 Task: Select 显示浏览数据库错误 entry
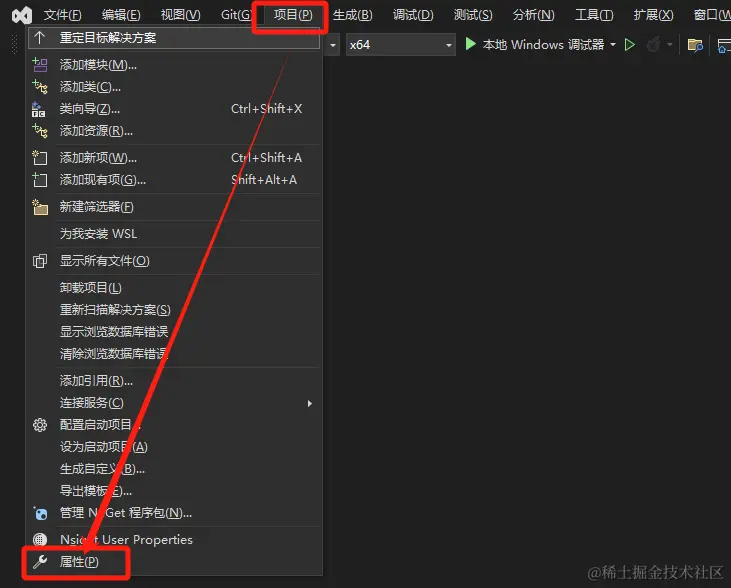[x=174, y=332]
